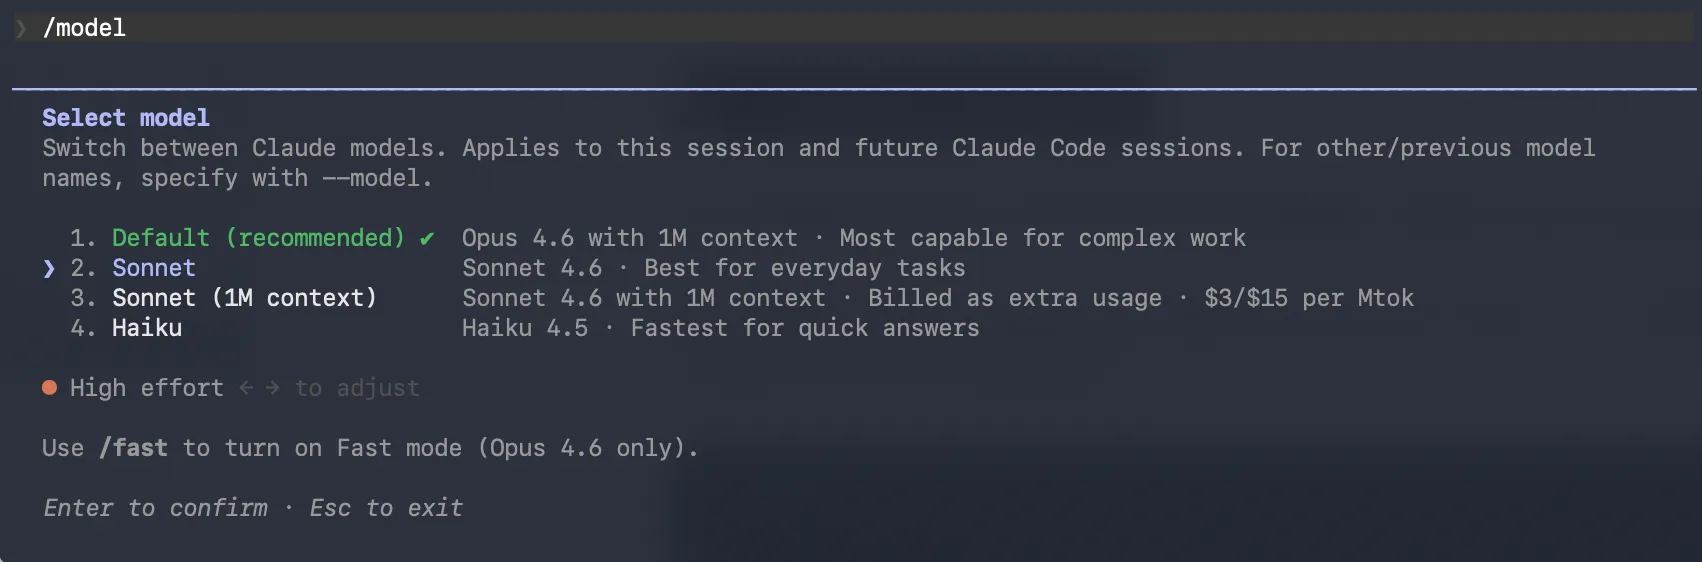Click the High effort label
The width and height of the screenshot is (1702, 562).
[x=147, y=388]
